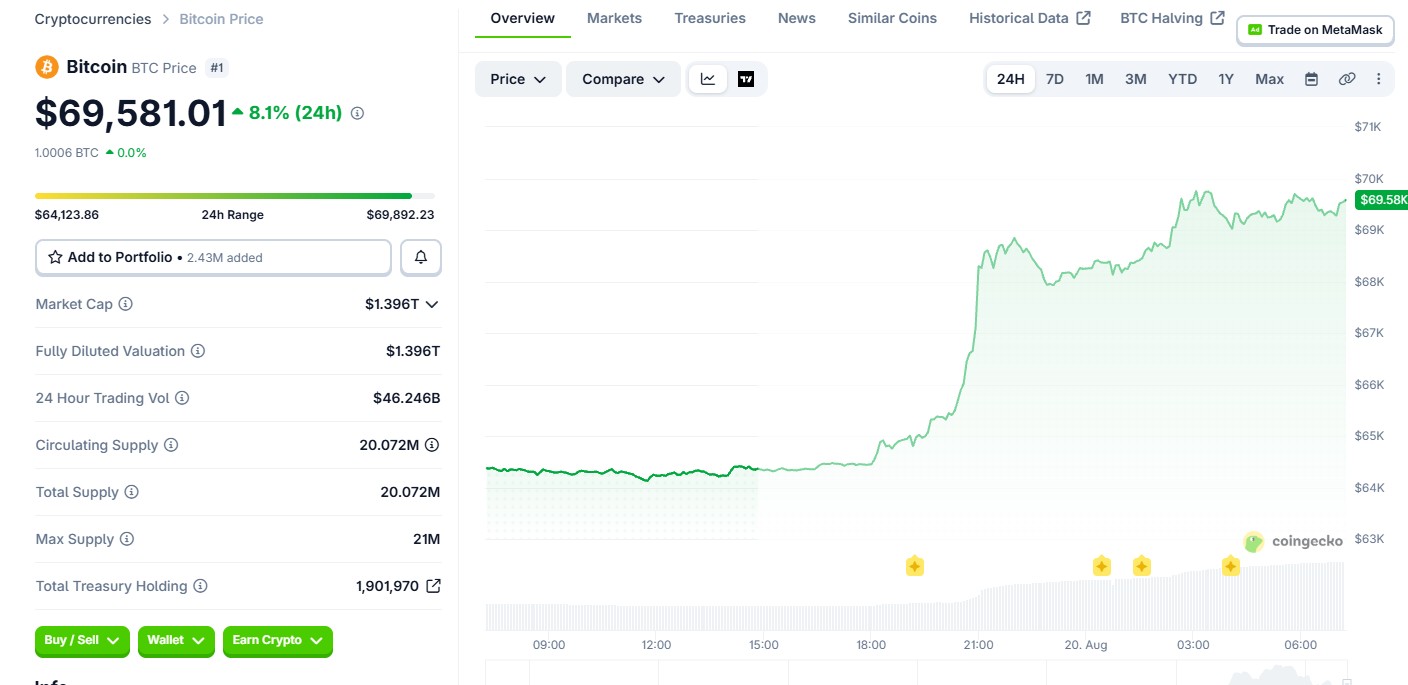Open BTC Halving external tab
The image size is (1408, 685).
pyautogui.click(x=1172, y=18)
